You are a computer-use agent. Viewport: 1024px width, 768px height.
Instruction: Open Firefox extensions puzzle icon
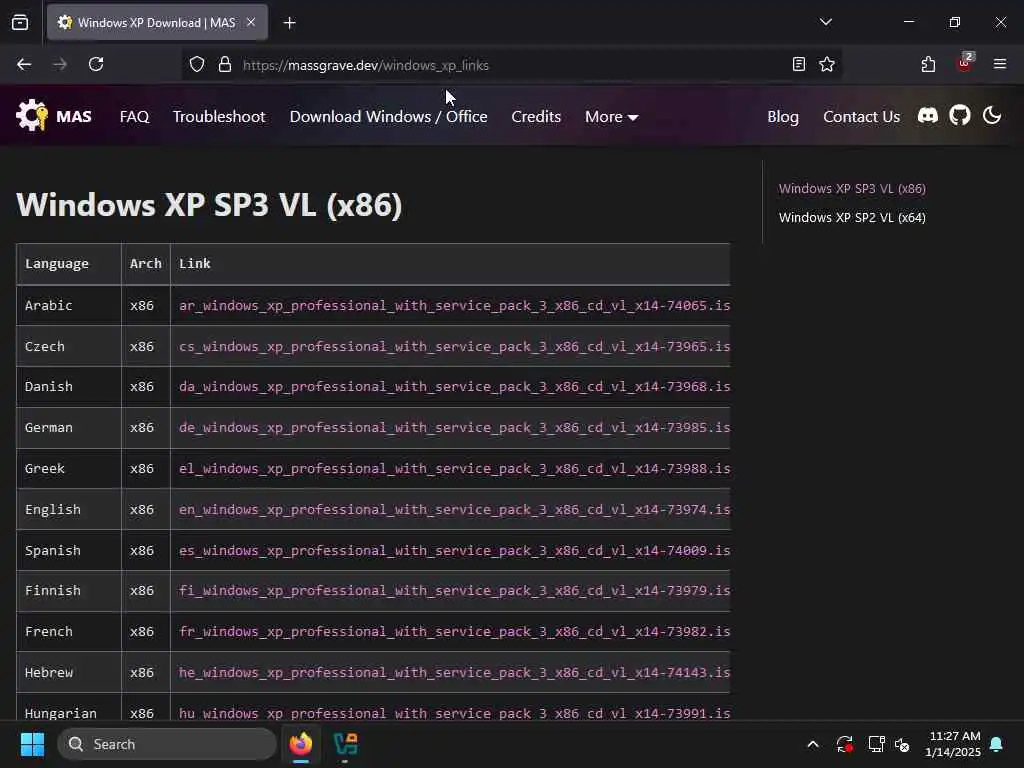[928, 64]
